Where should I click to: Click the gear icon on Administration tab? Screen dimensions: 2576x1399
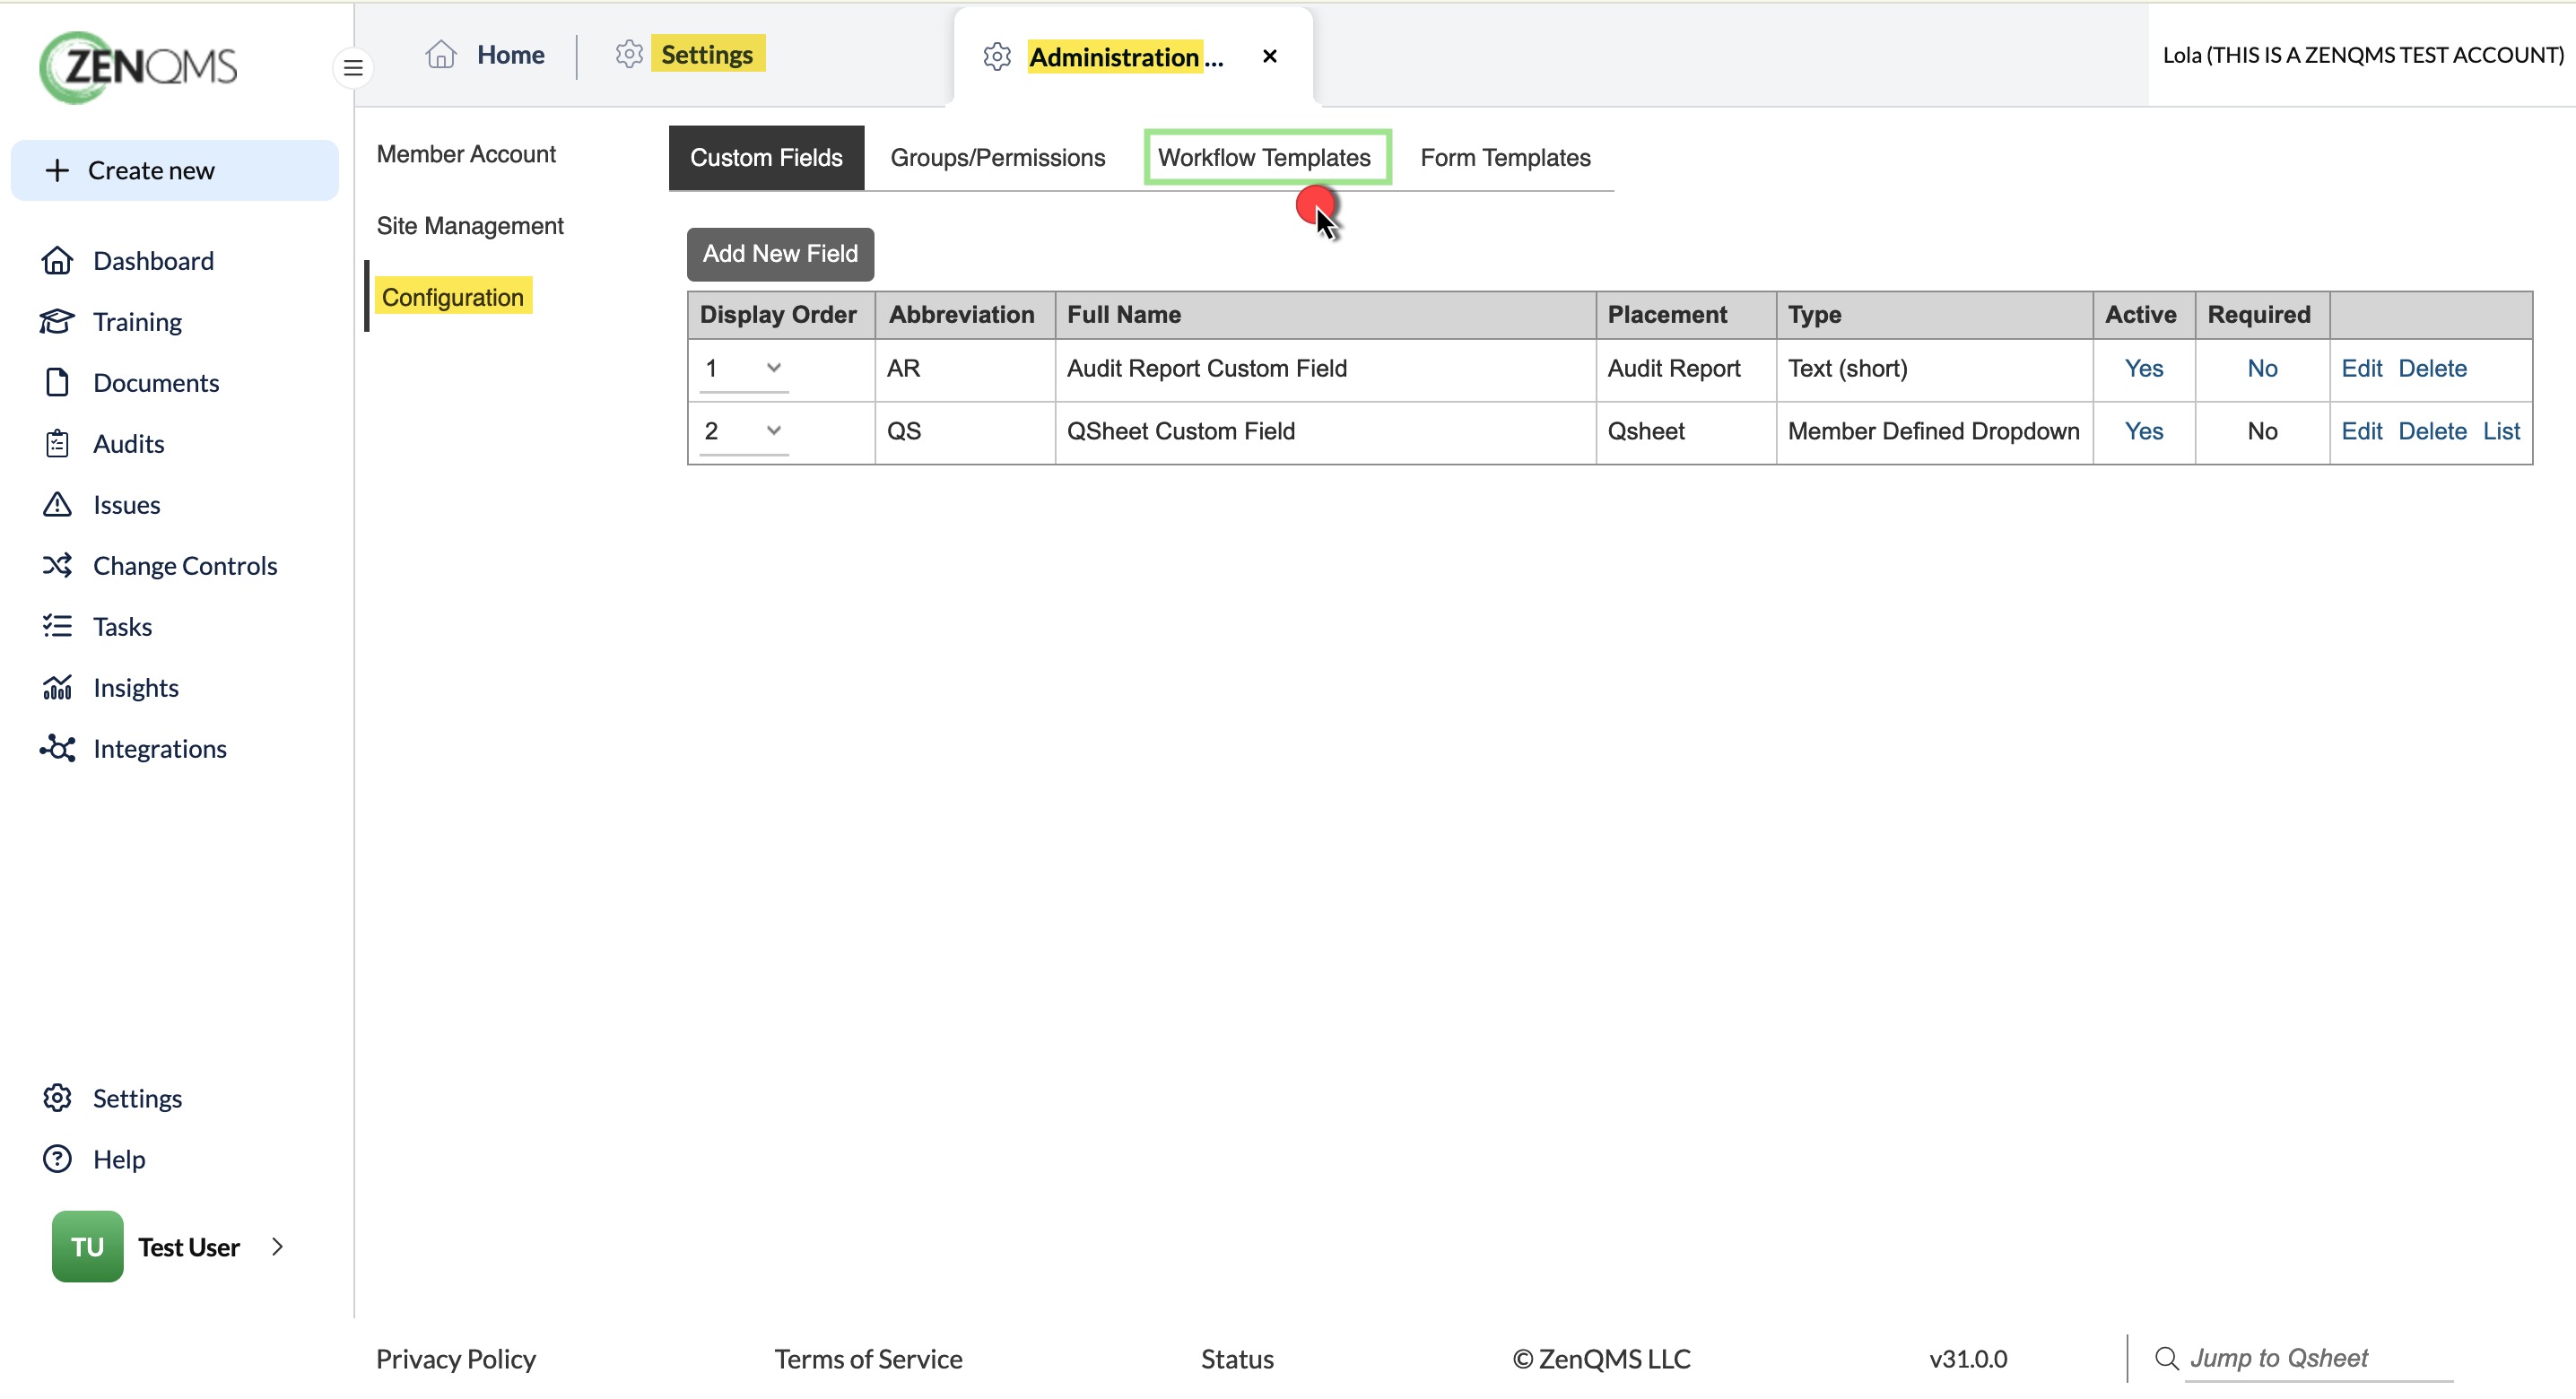997,57
